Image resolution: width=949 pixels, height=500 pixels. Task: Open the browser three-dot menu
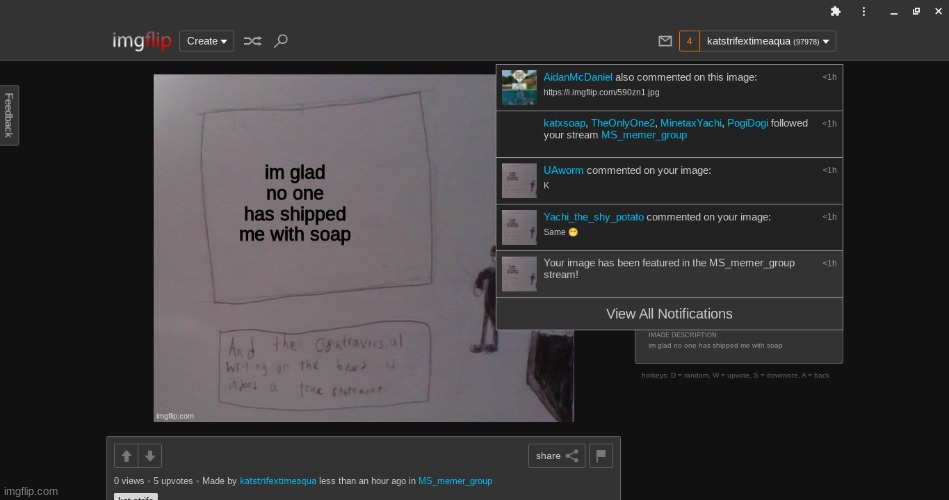click(864, 12)
